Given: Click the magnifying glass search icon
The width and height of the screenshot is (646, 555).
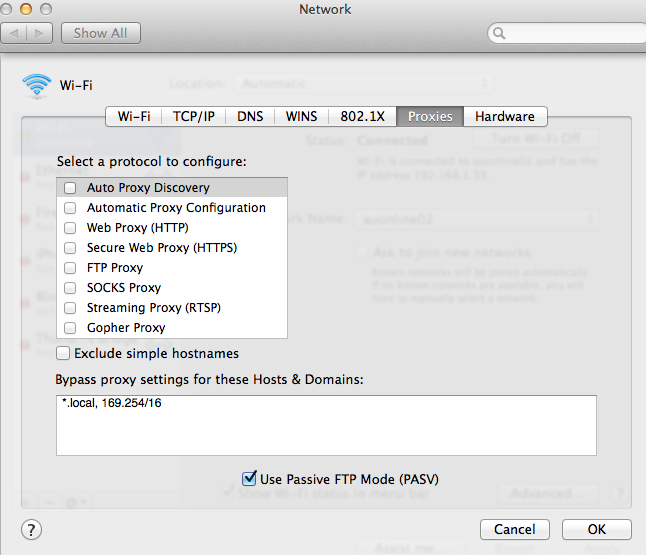Looking at the screenshot, I should (x=499, y=33).
